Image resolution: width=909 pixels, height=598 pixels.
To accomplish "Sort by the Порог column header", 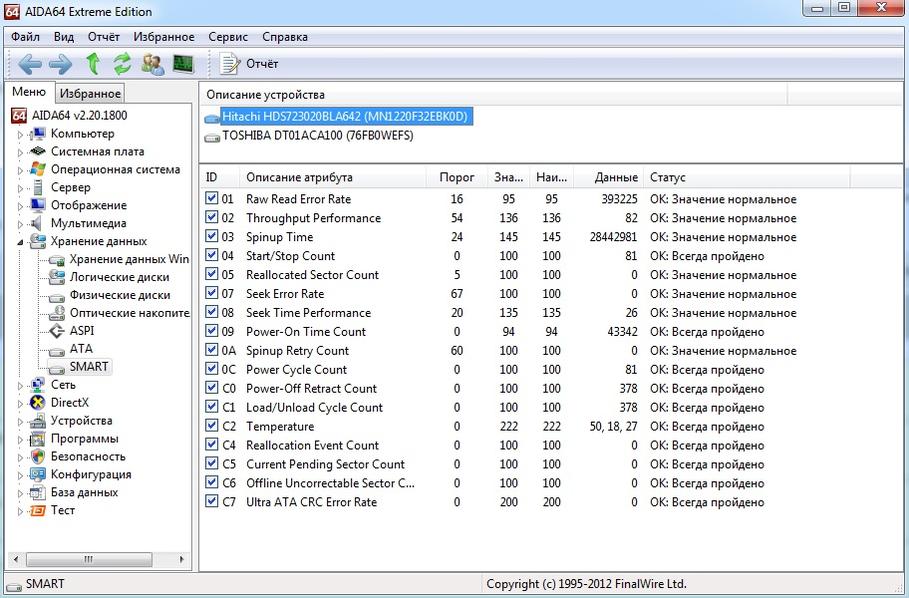I will [x=457, y=177].
